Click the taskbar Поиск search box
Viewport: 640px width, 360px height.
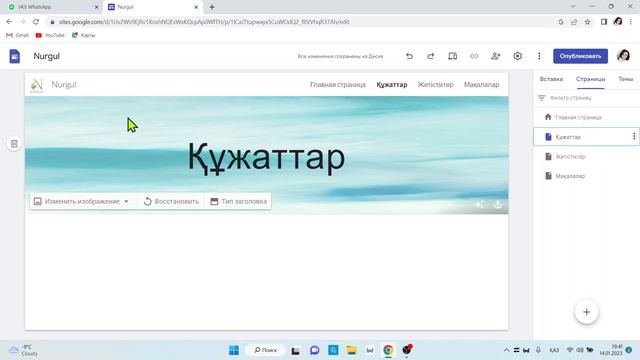[x=265, y=350]
